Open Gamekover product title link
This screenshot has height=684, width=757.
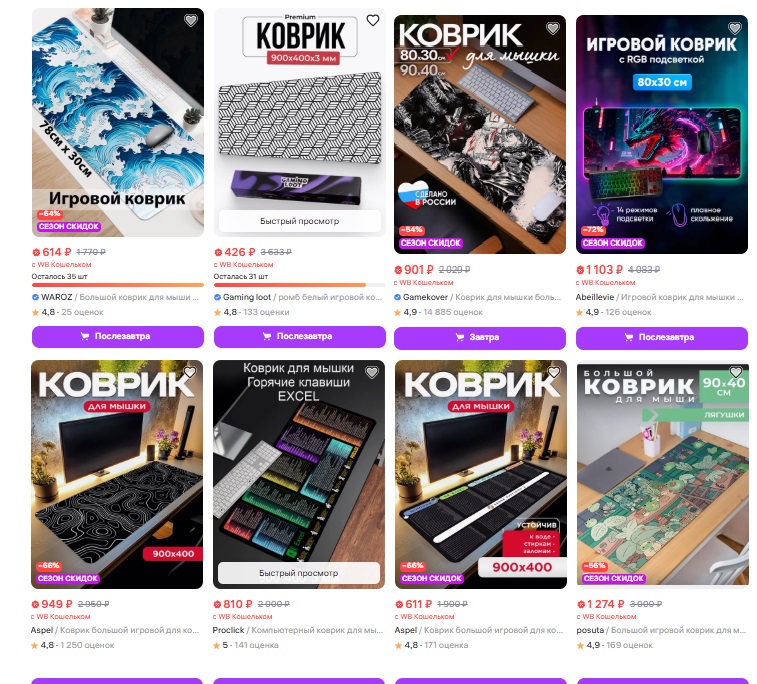(x=508, y=297)
